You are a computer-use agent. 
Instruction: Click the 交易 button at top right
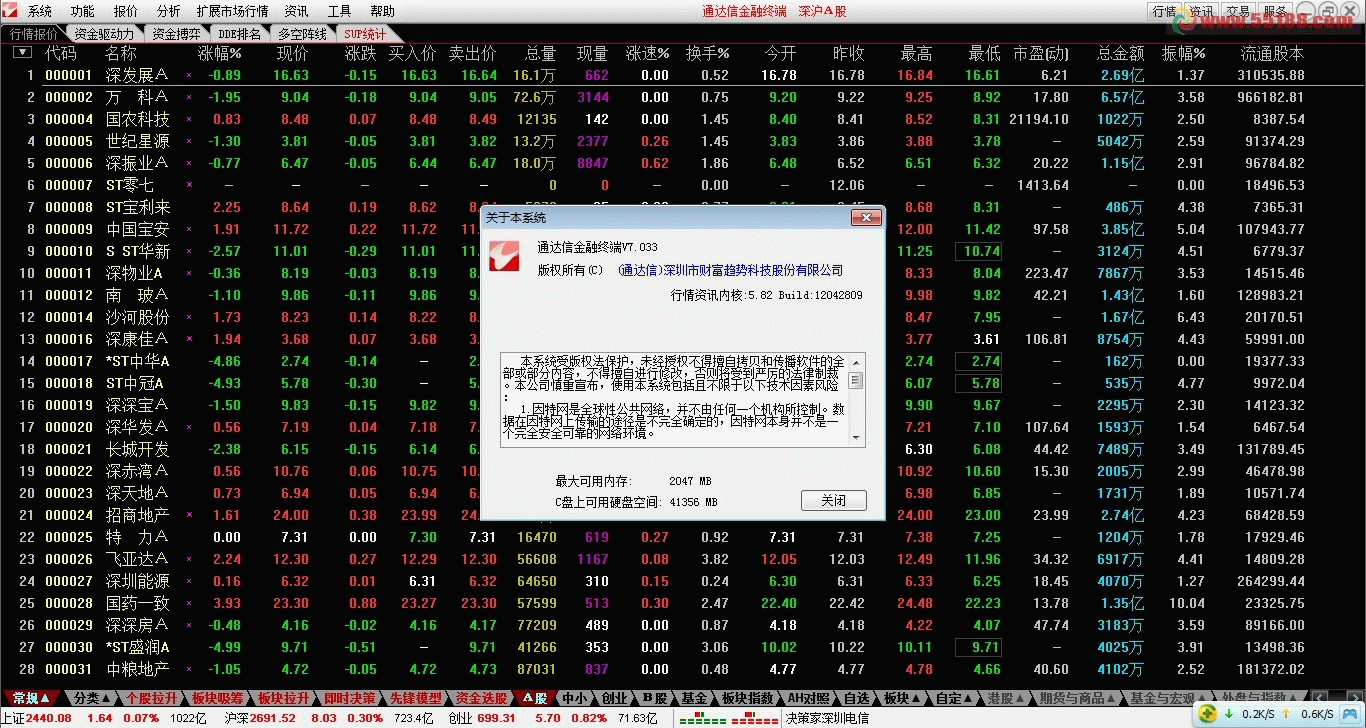point(1238,11)
